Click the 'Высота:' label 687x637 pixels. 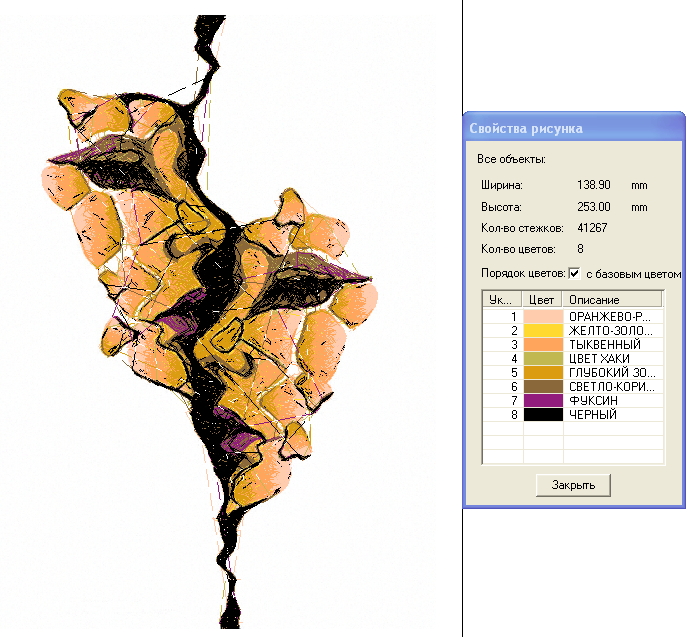pyautogui.click(x=501, y=206)
